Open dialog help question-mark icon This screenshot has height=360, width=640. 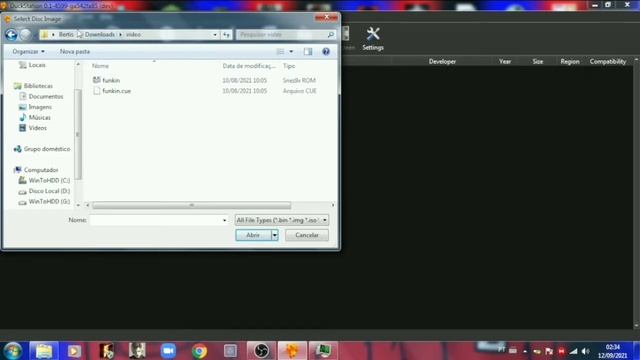pyautogui.click(x=326, y=51)
